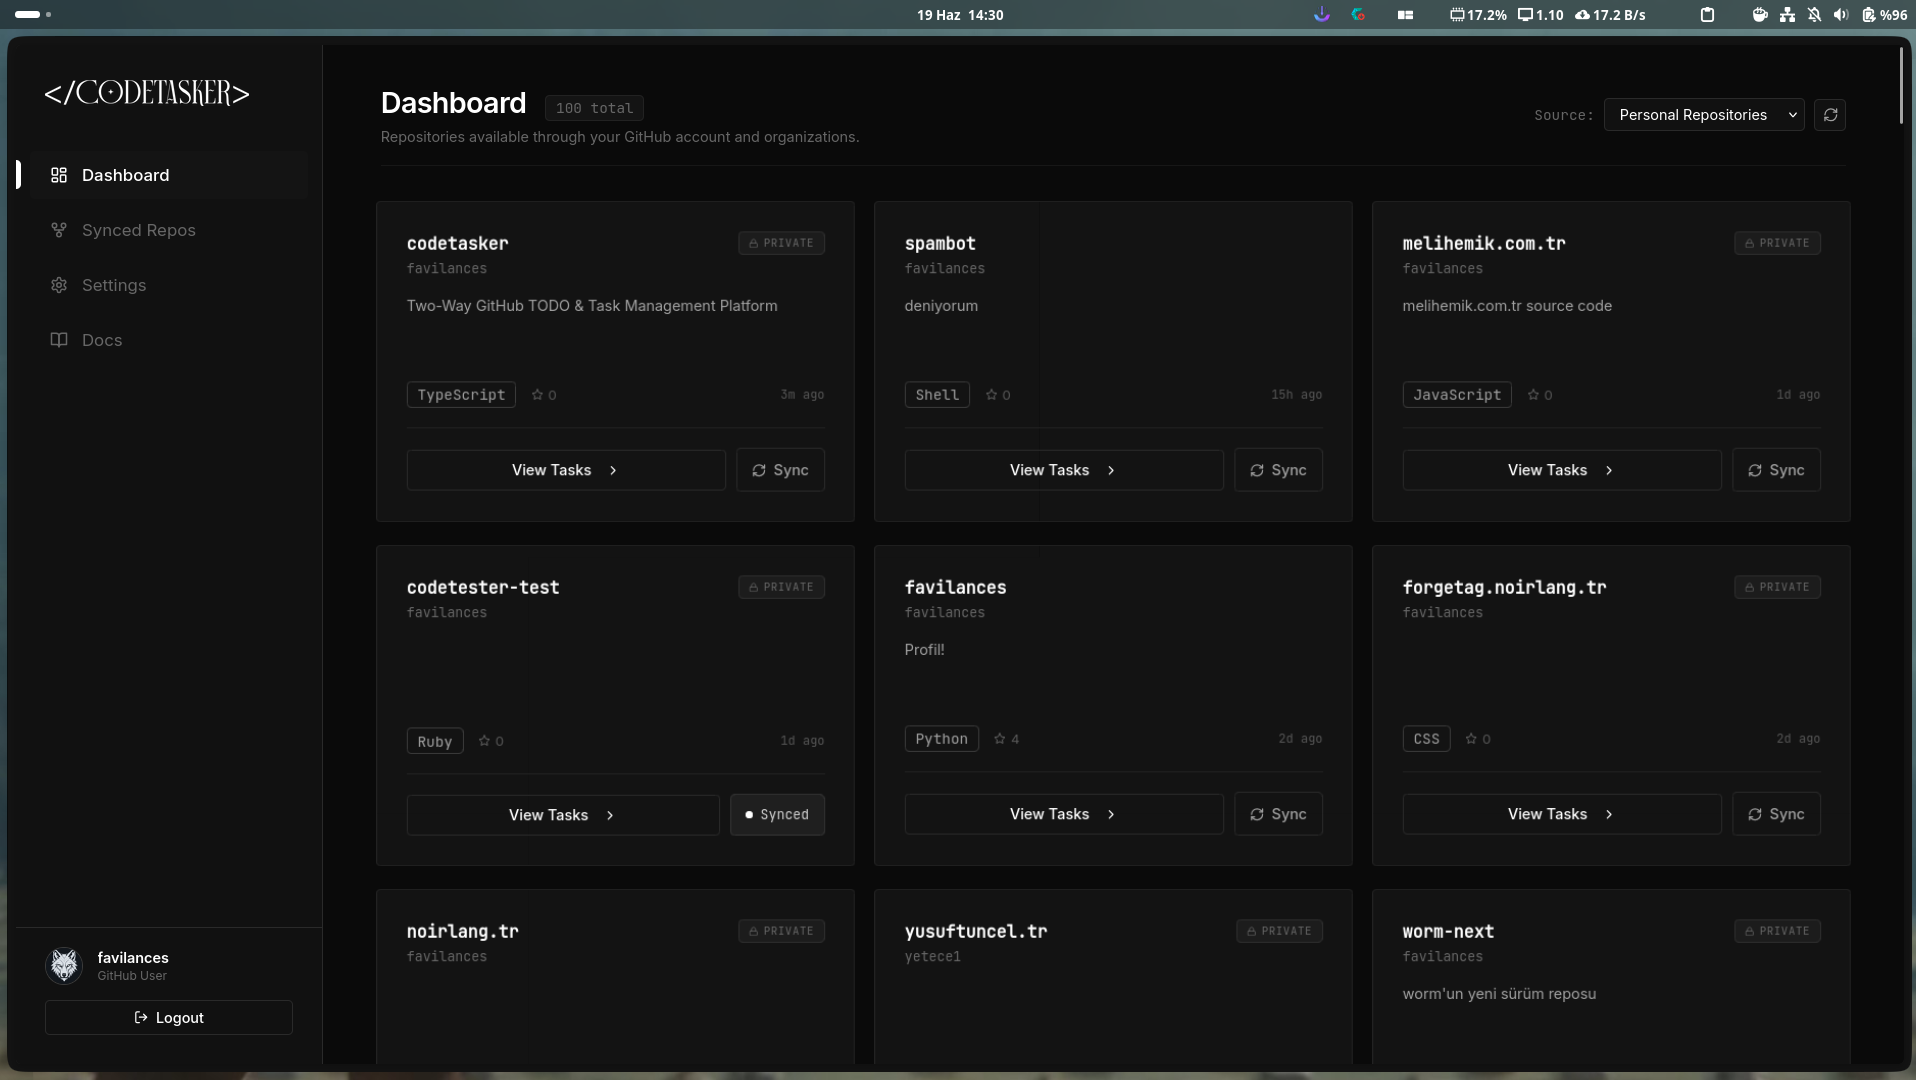Click the noirlang.tr repository title
1916x1080 pixels.
coord(462,931)
